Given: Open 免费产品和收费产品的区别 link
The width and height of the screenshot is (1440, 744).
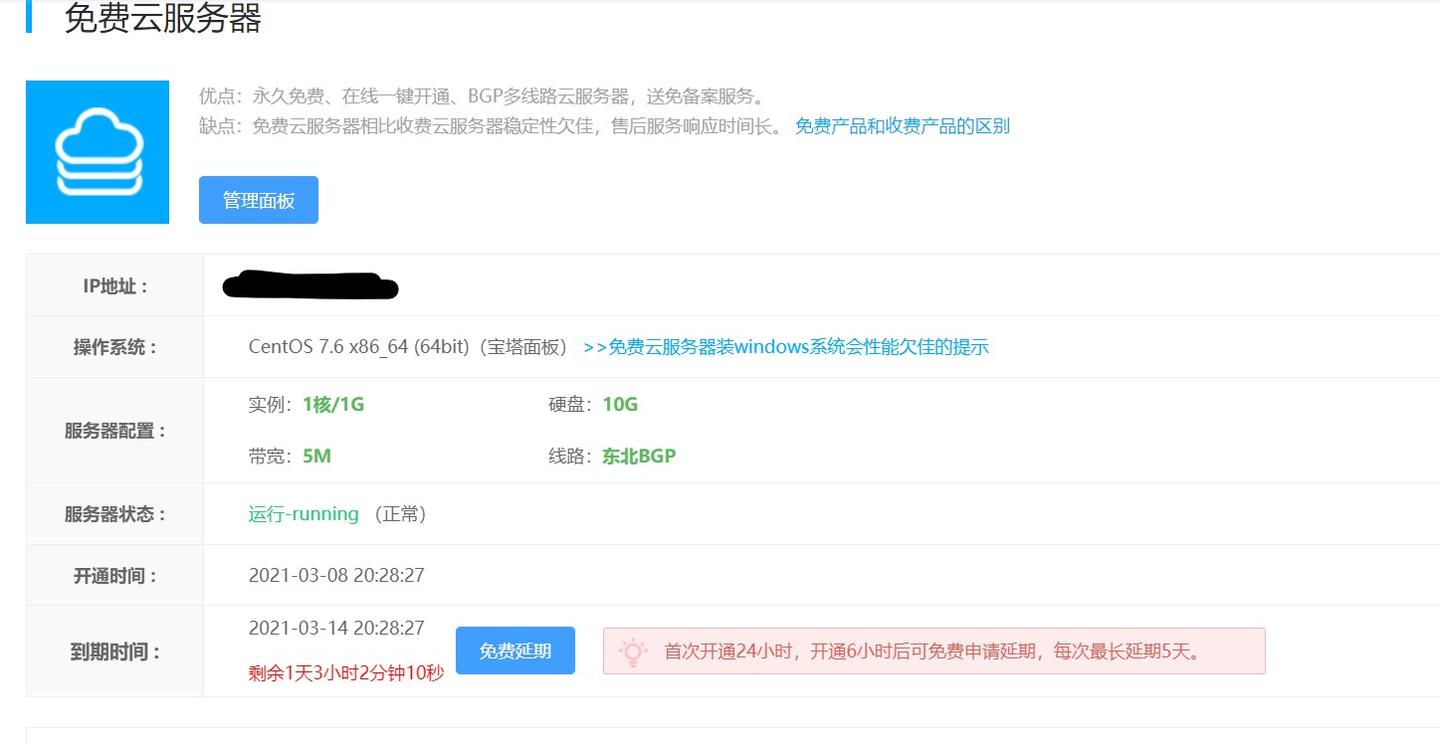Looking at the screenshot, I should (x=902, y=126).
